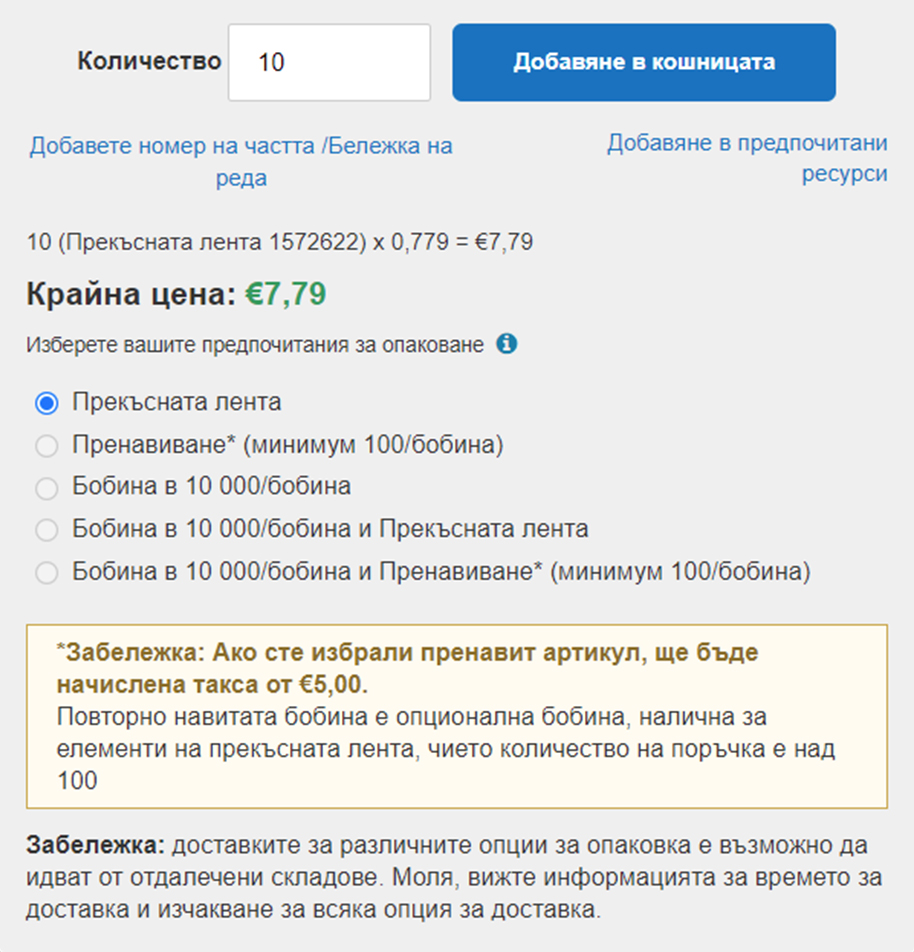Click the 'Пренавиване* (минимум 100/бобина)' label text

tap(288, 445)
